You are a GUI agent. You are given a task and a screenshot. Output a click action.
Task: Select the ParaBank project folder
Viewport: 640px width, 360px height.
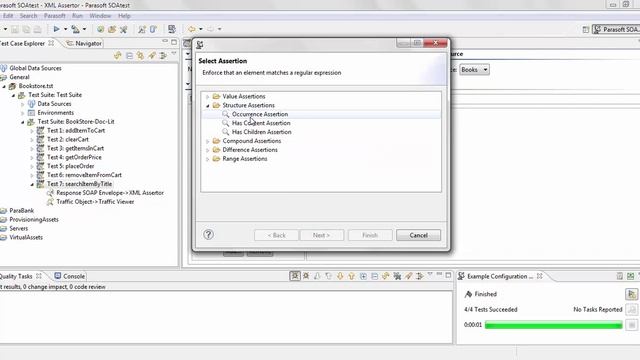(21, 211)
